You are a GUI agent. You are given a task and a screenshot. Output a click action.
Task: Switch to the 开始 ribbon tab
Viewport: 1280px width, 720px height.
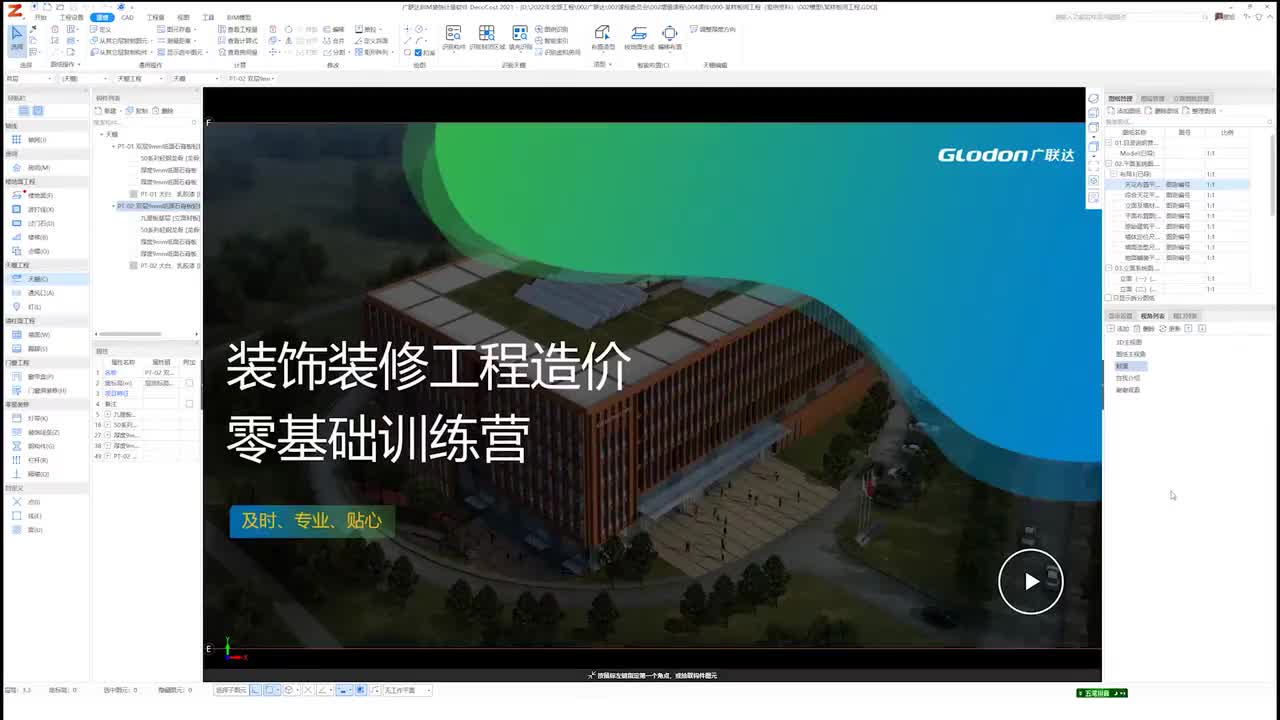[41, 18]
